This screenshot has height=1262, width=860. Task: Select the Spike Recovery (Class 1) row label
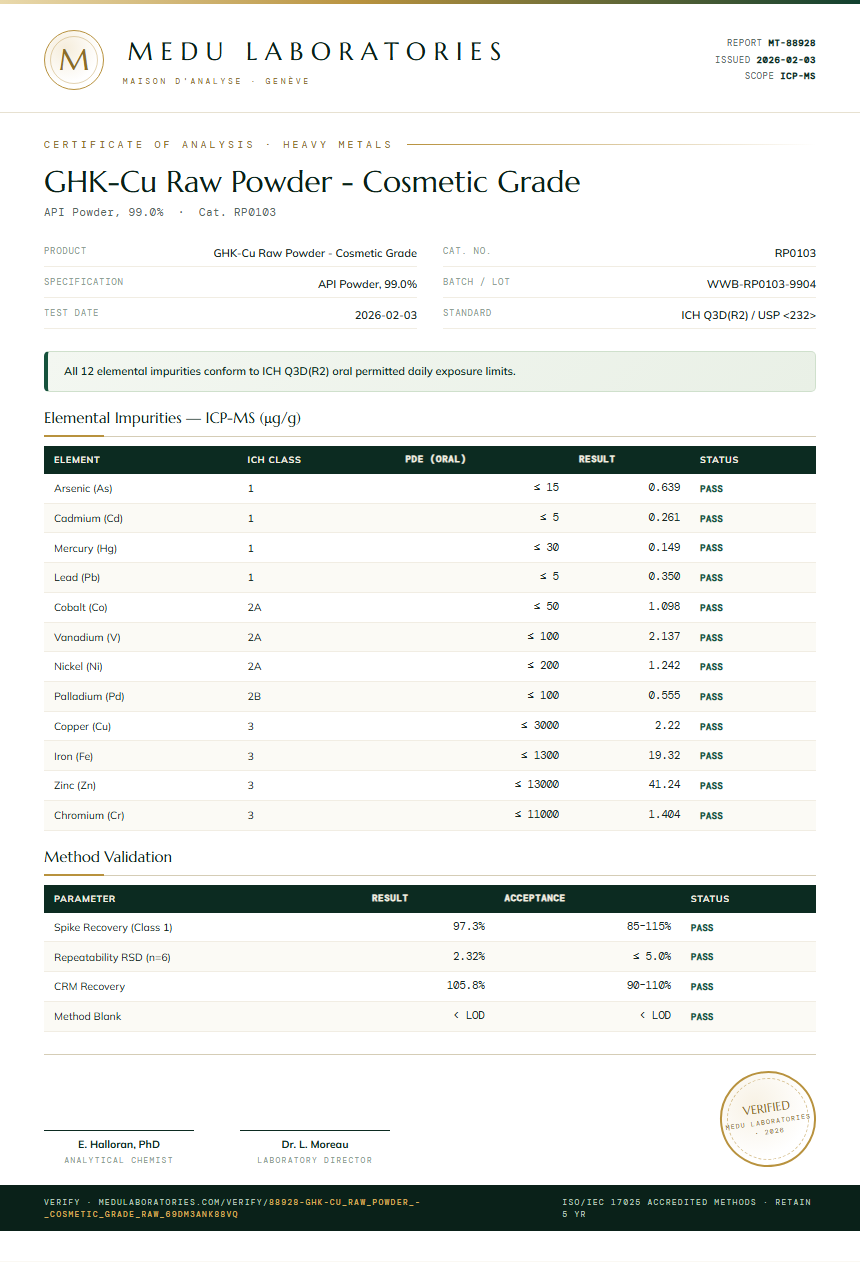(113, 928)
